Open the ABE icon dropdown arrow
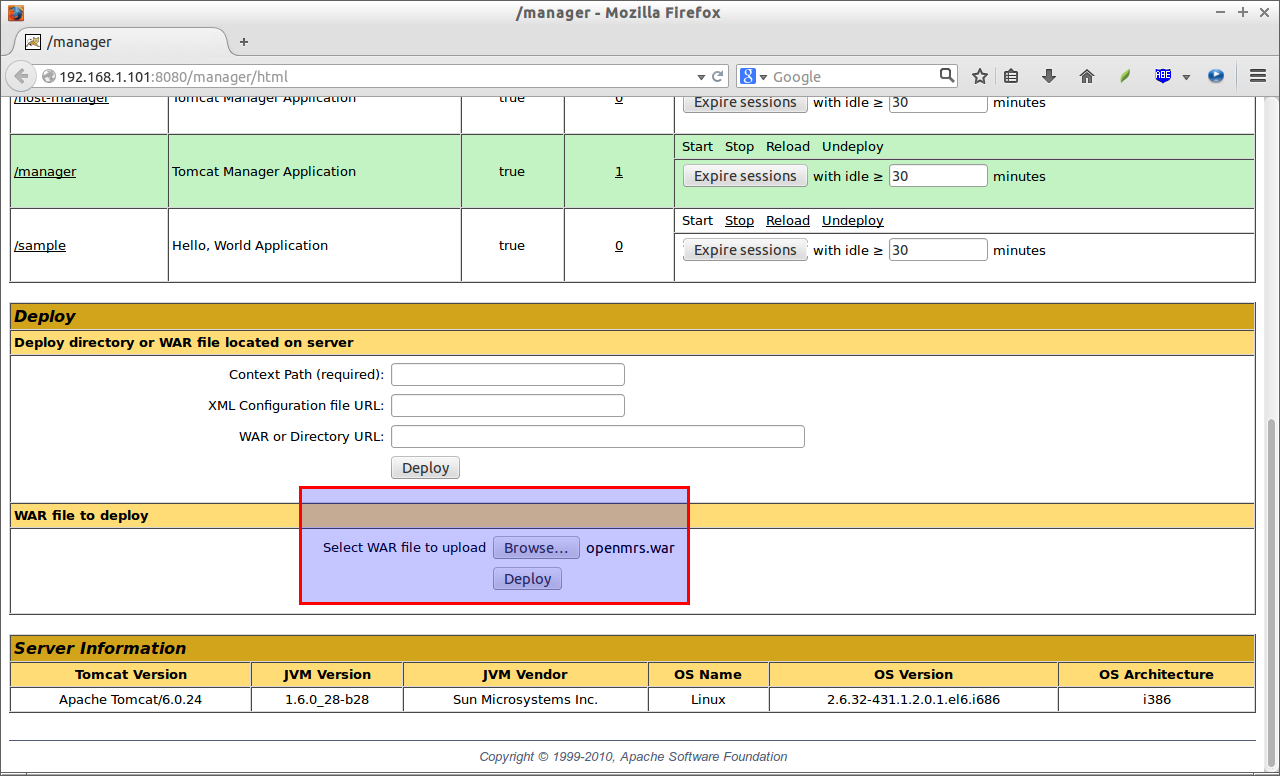 pos(1186,77)
